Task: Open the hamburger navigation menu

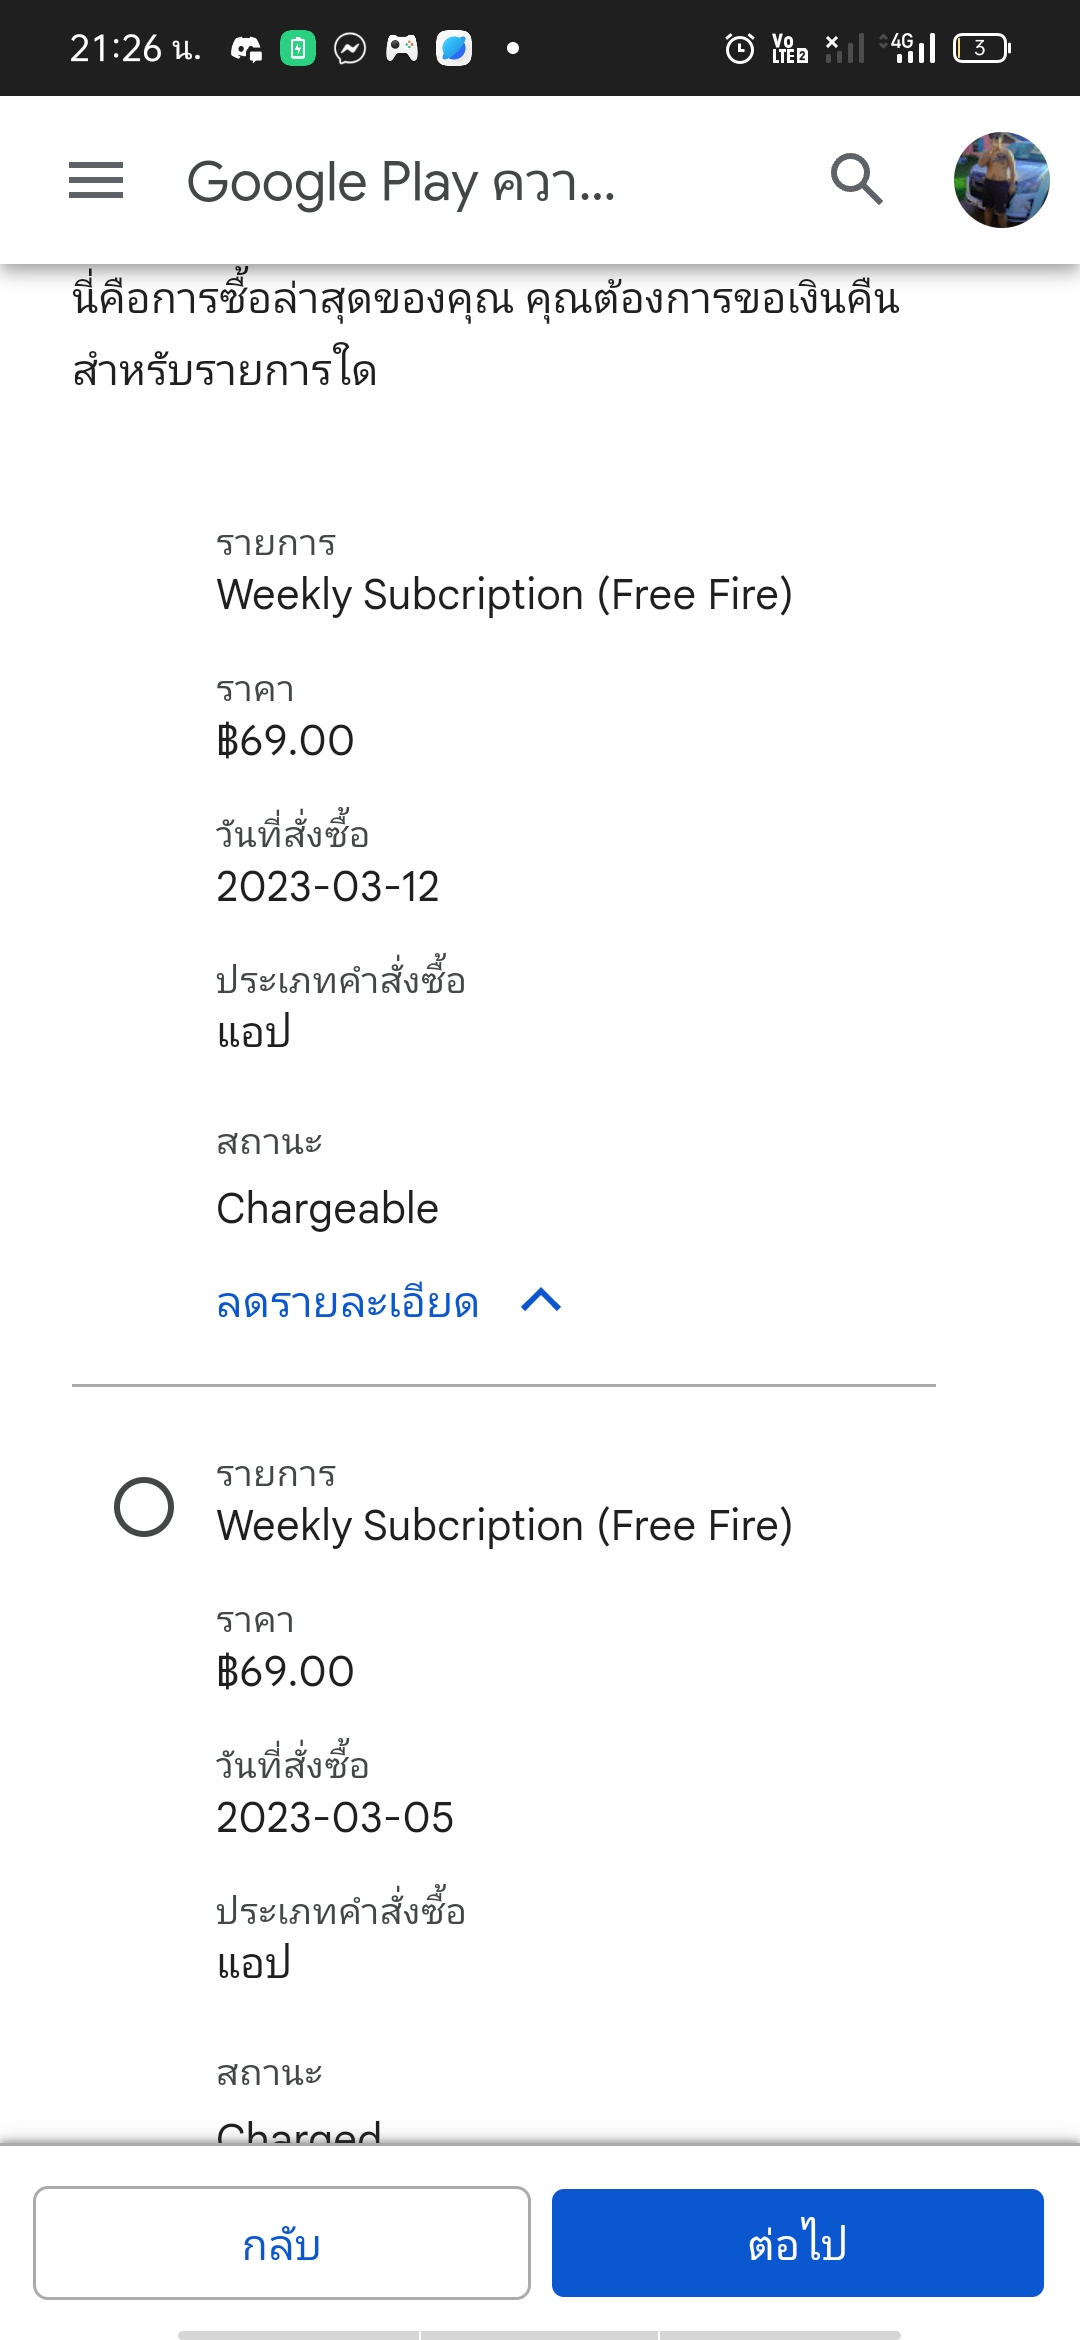Action: (x=96, y=181)
